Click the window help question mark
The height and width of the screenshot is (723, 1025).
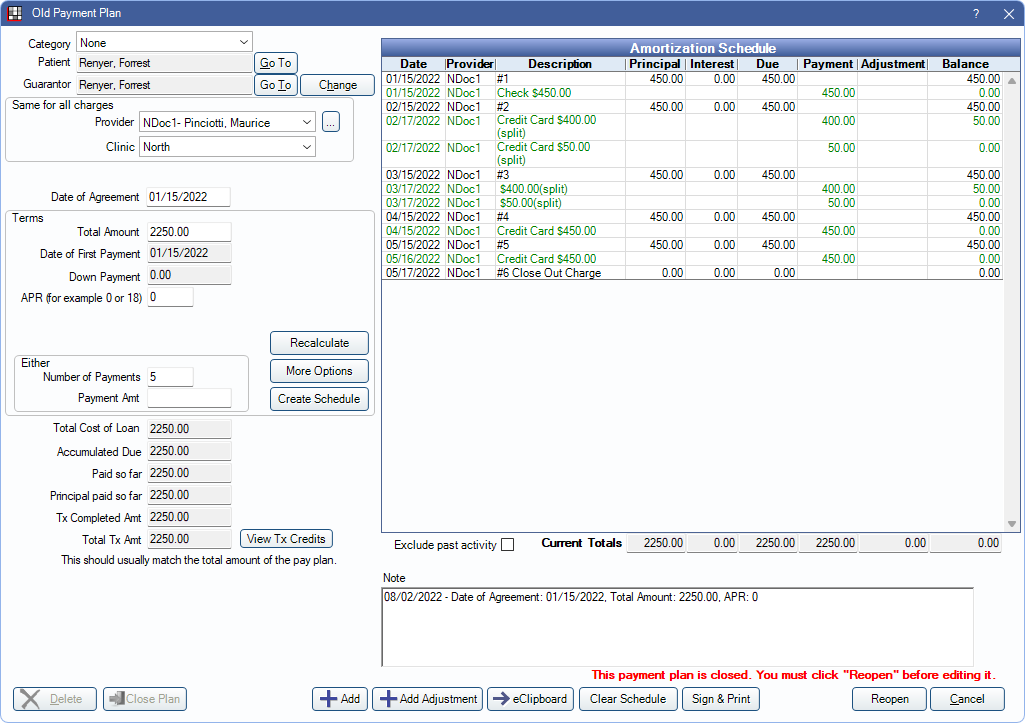point(975,14)
